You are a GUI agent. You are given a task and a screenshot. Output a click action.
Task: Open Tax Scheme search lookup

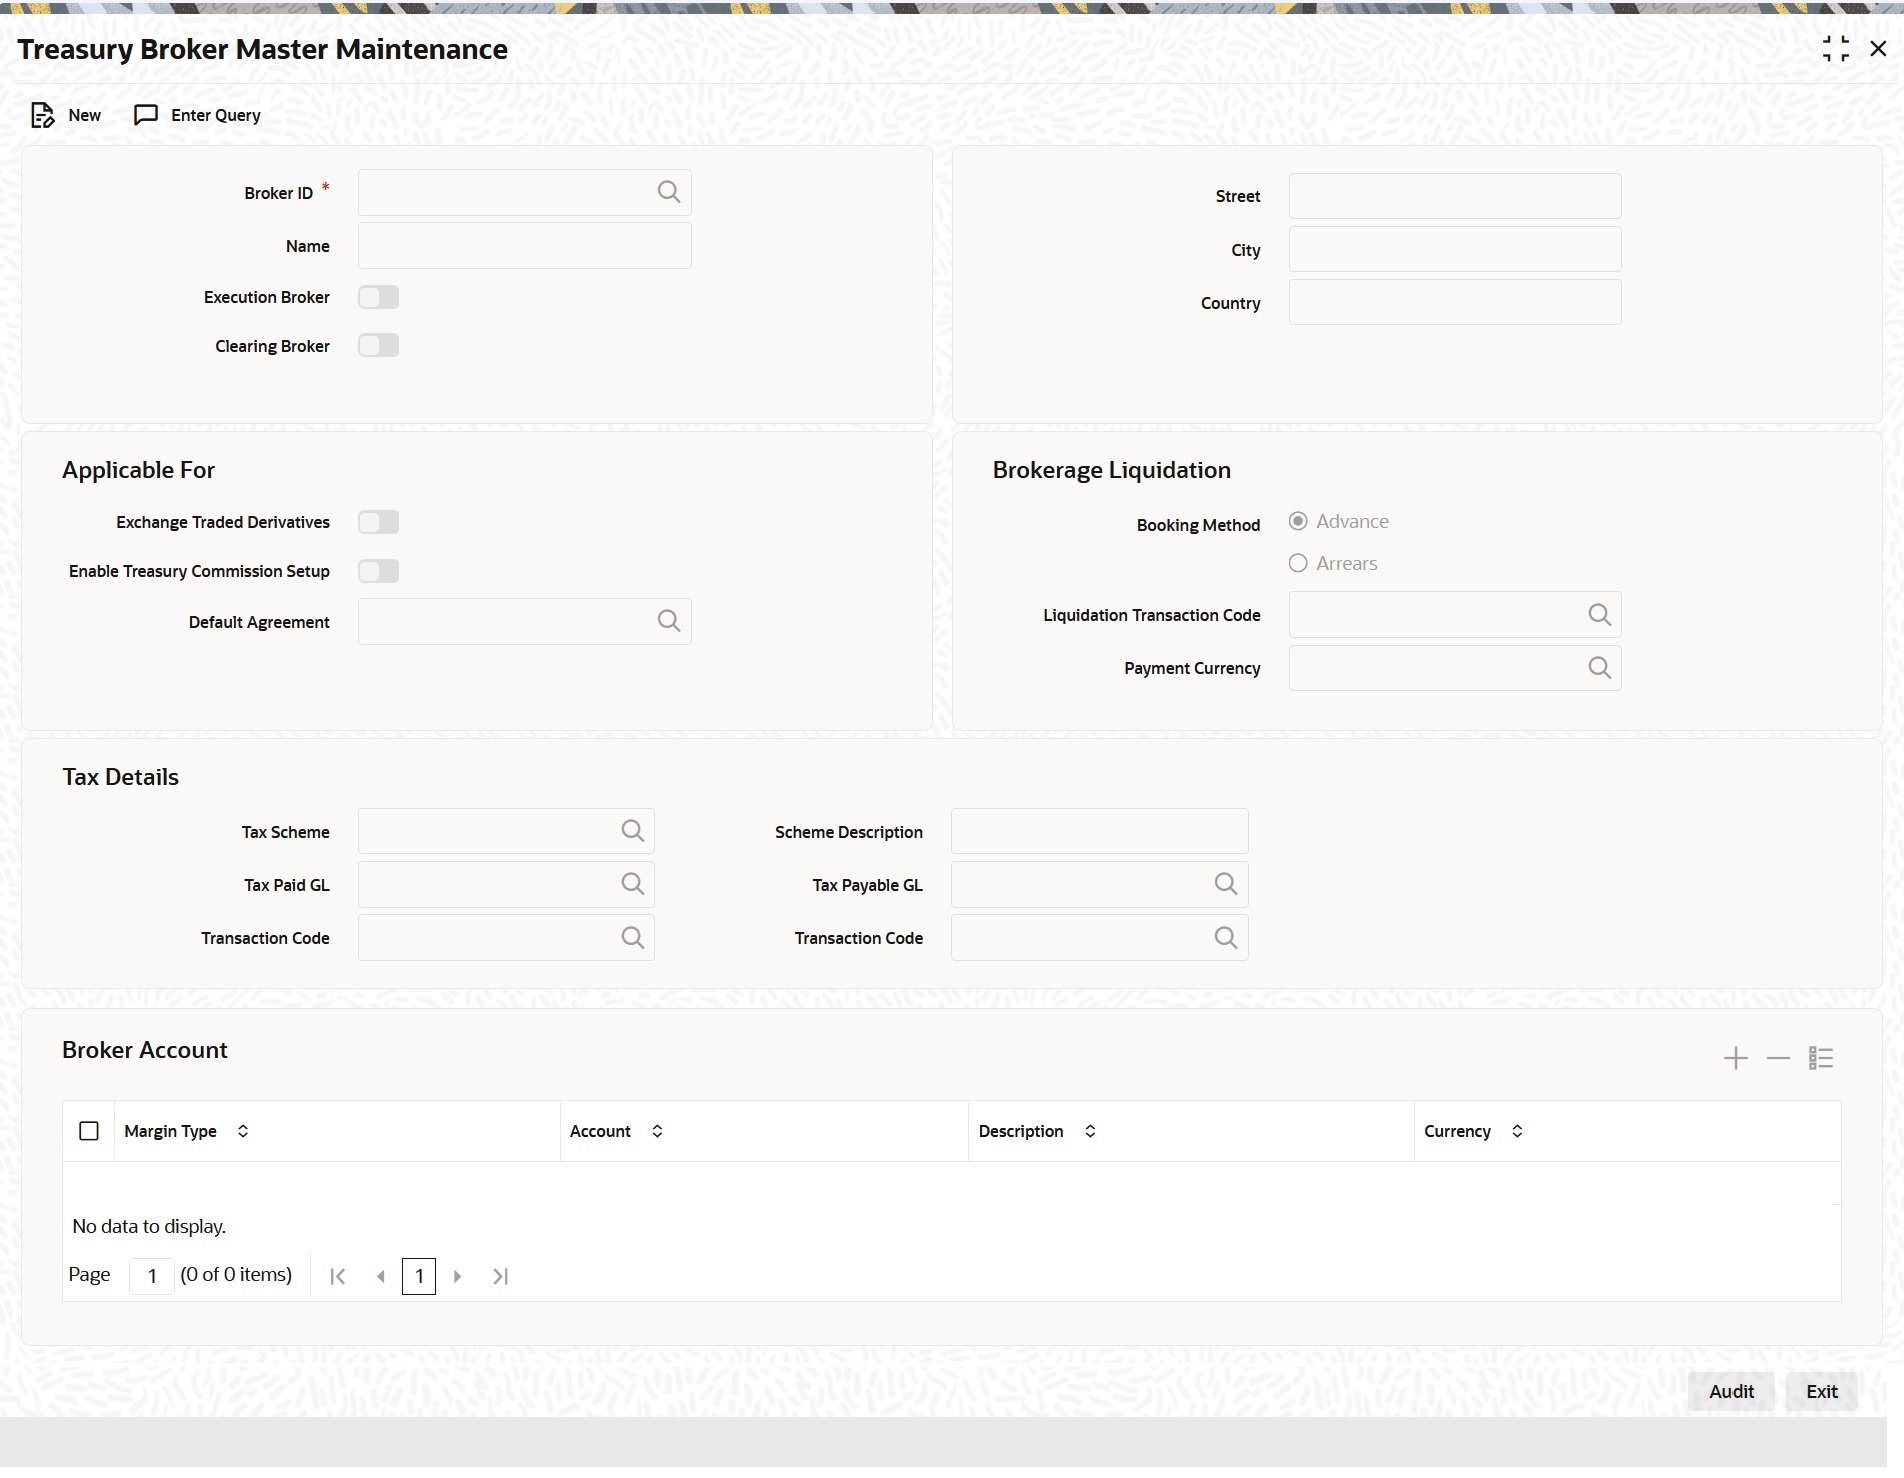[633, 831]
